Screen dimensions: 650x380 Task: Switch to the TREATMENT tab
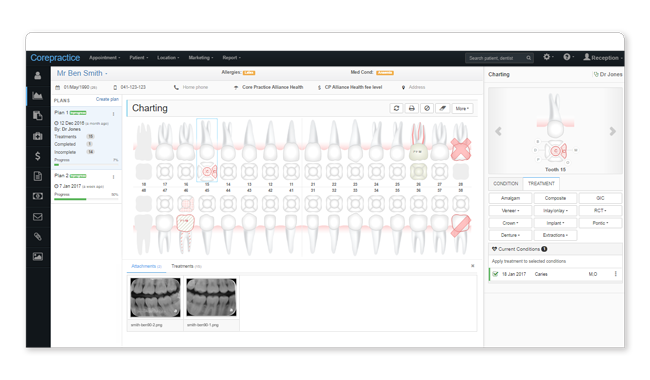click(541, 183)
